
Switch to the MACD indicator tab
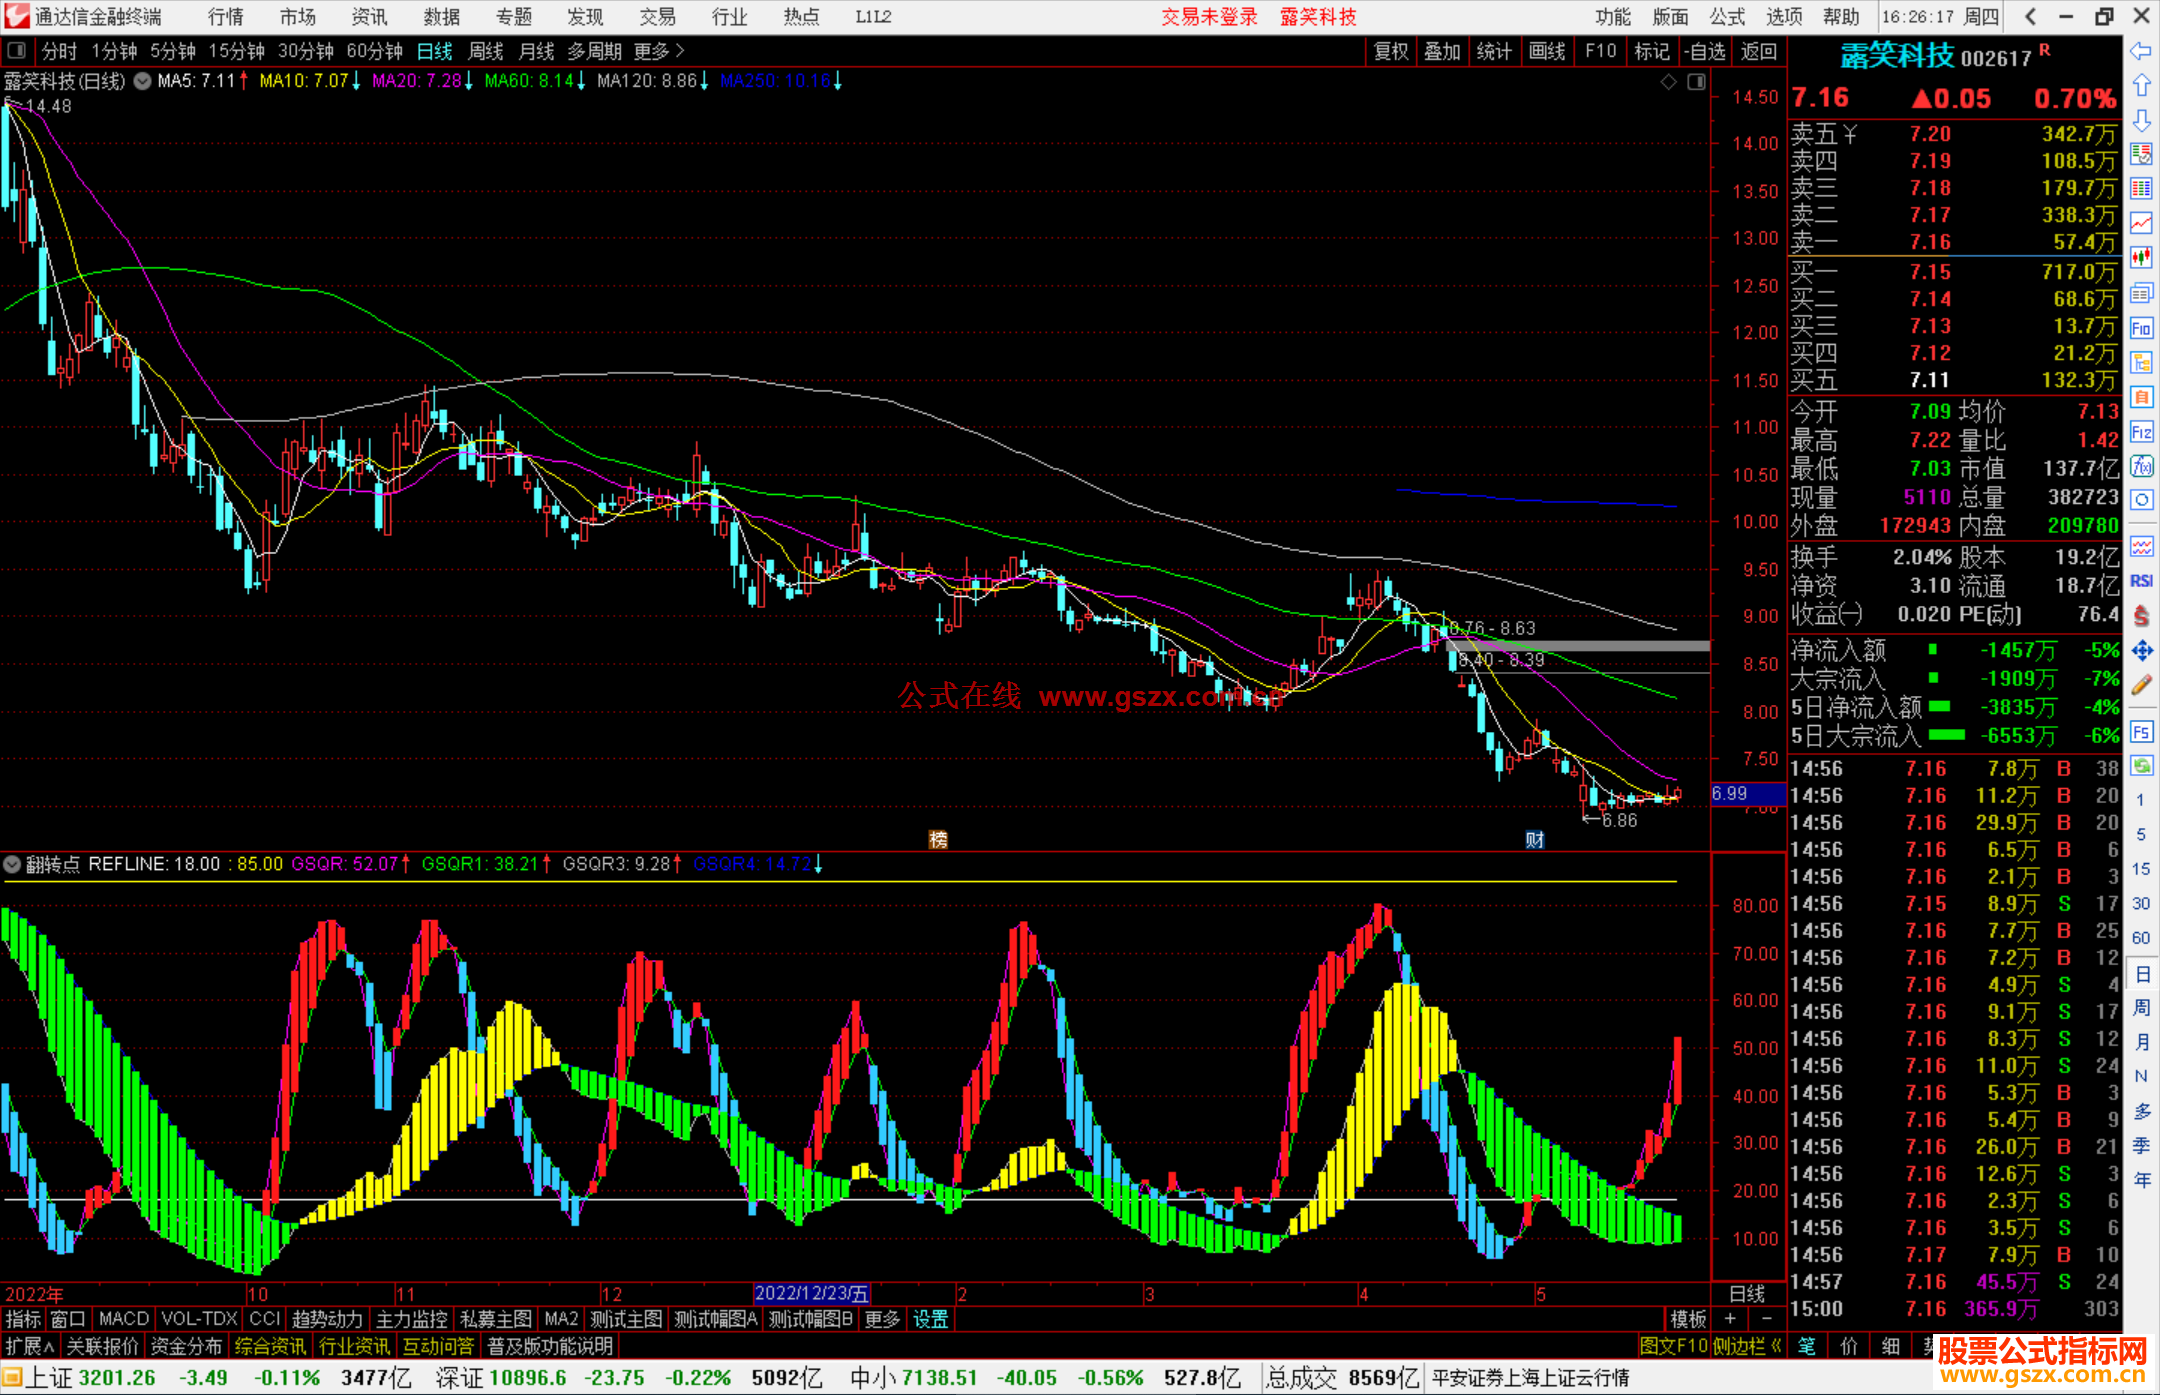pos(124,1319)
